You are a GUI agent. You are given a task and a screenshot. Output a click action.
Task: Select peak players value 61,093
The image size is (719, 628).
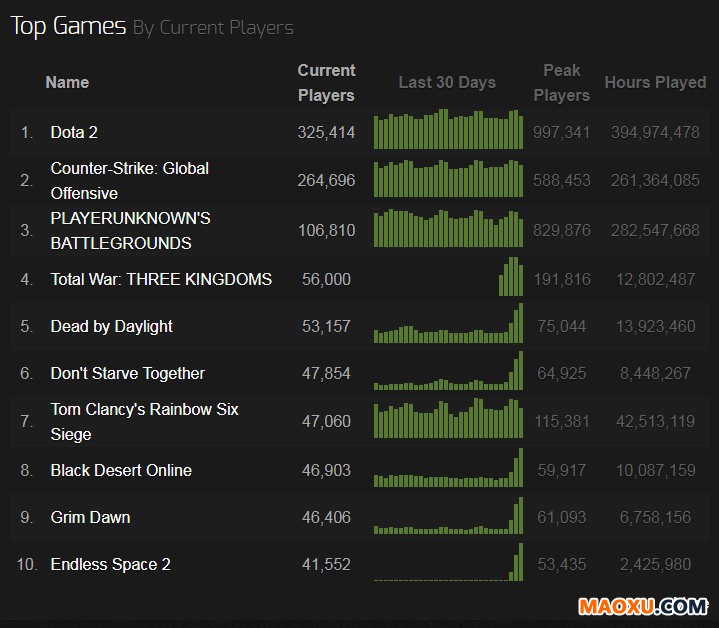click(561, 517)
